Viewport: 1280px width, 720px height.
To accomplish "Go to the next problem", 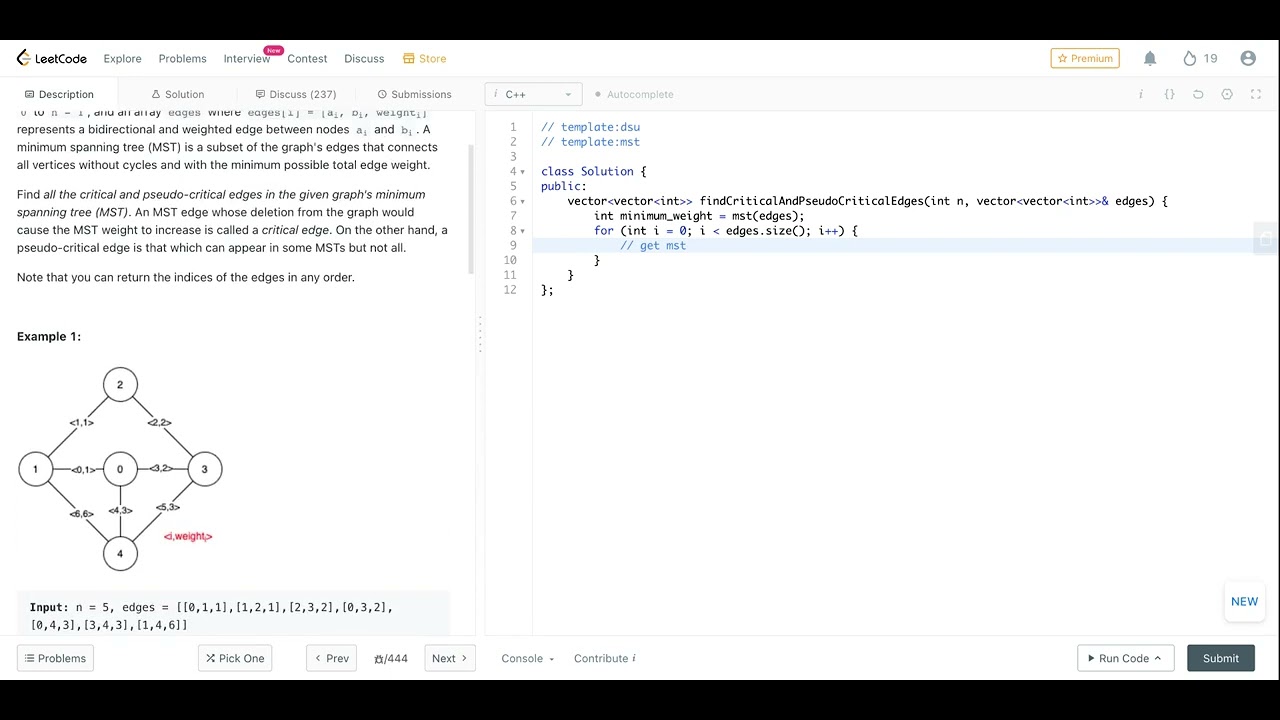I will click(x=450, y=658).
